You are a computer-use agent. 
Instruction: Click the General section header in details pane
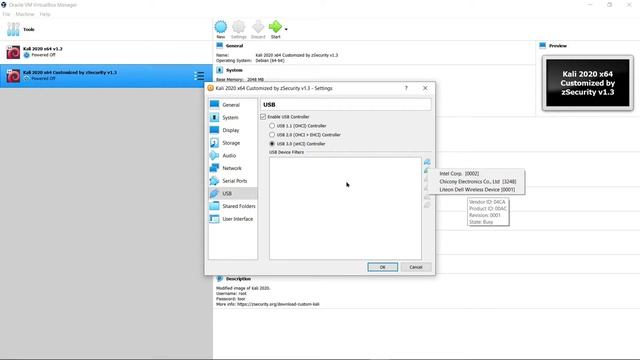[234, 46]
